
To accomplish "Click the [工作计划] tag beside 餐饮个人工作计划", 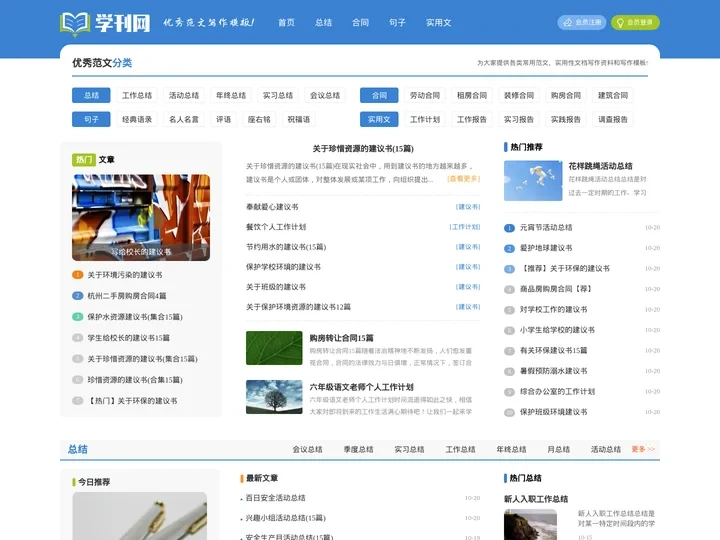I will click(x=465, y=227).
